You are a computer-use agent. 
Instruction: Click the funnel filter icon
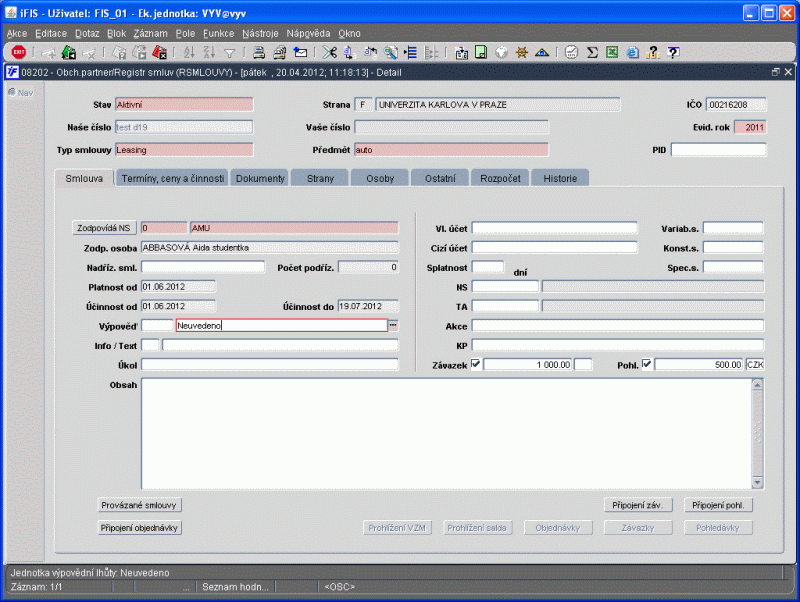(230, 53)
